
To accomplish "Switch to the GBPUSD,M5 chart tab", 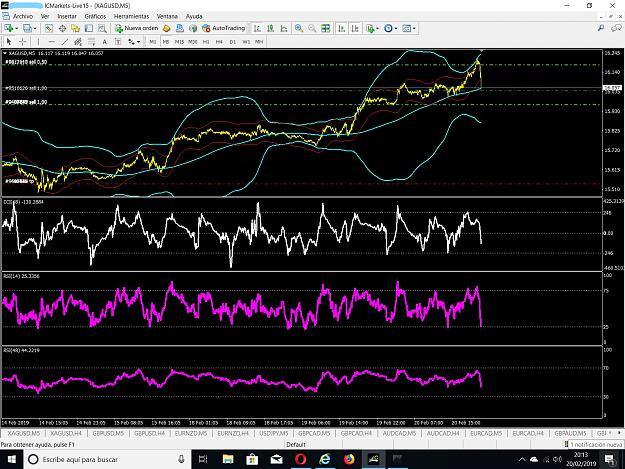I will pos(108,433).
